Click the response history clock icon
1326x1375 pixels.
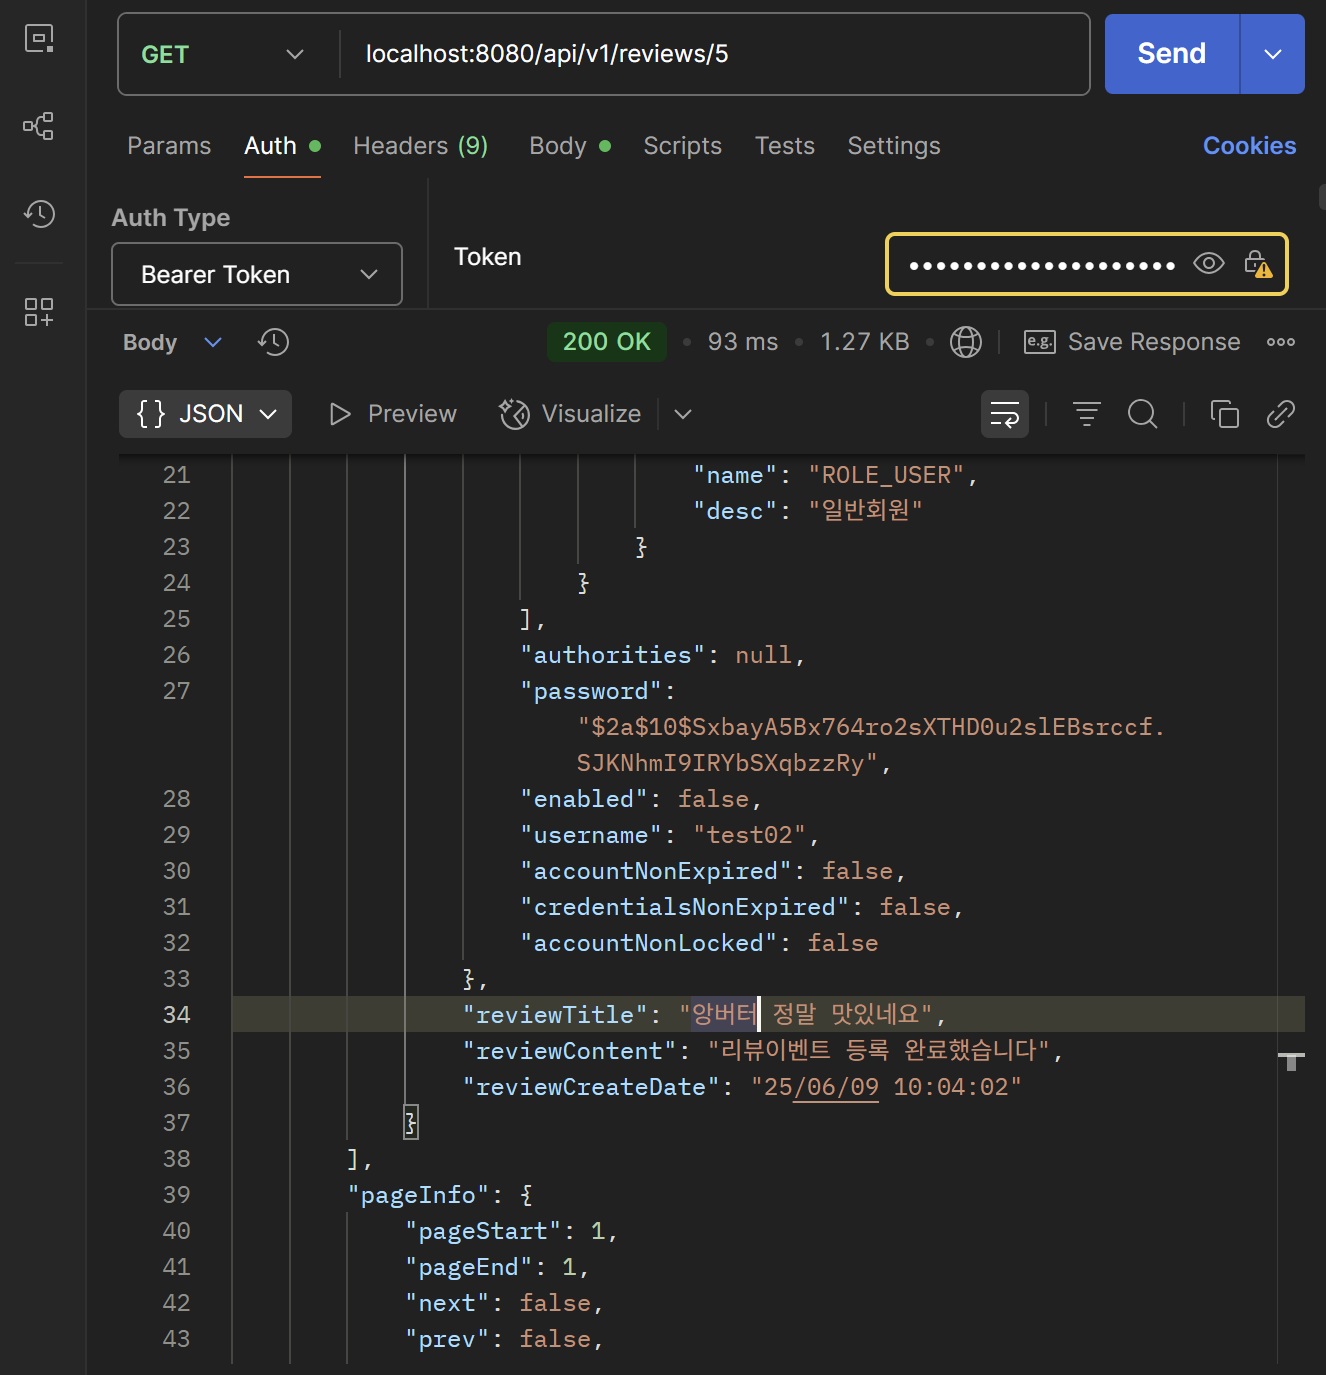(x=273, y=342)
